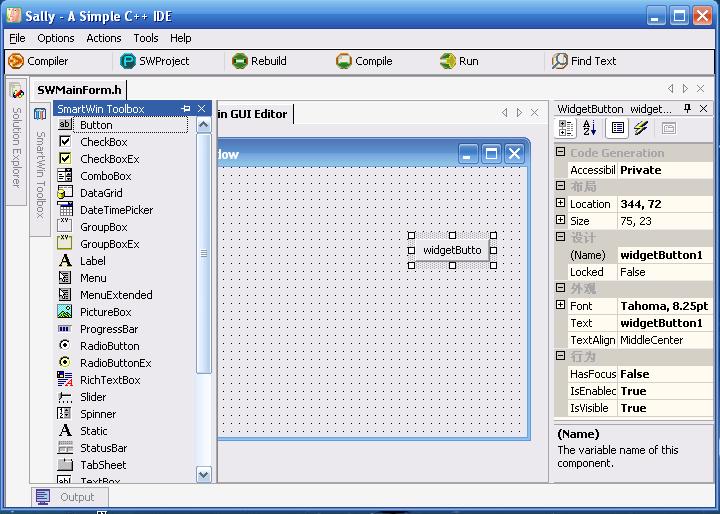Click the Compiler toolbar icon
720x514 pixels.
[16, 61]
